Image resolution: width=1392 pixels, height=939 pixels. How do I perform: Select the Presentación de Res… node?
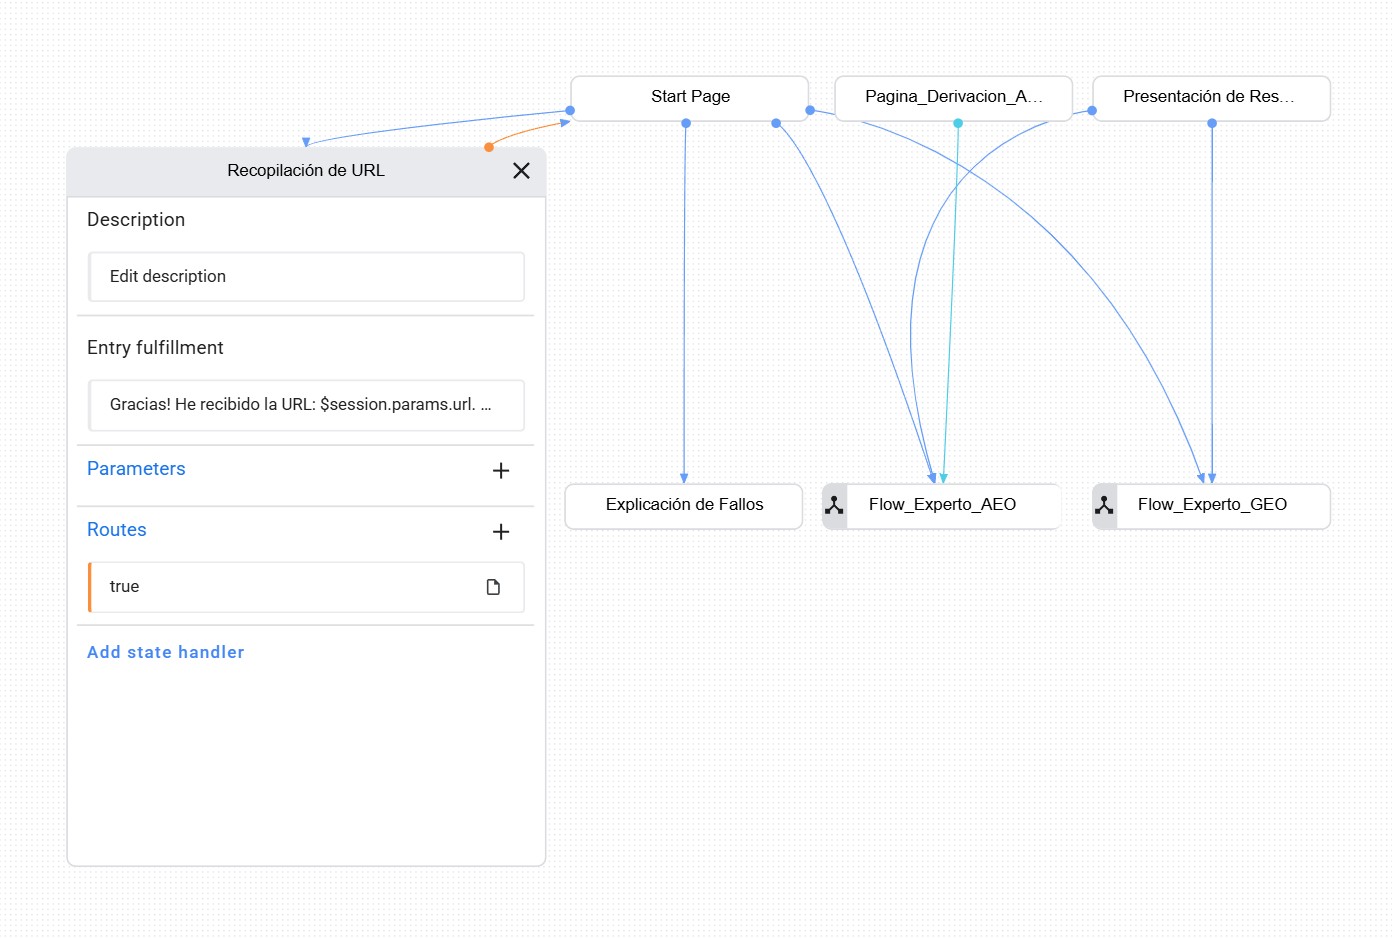click(1208, 97)
